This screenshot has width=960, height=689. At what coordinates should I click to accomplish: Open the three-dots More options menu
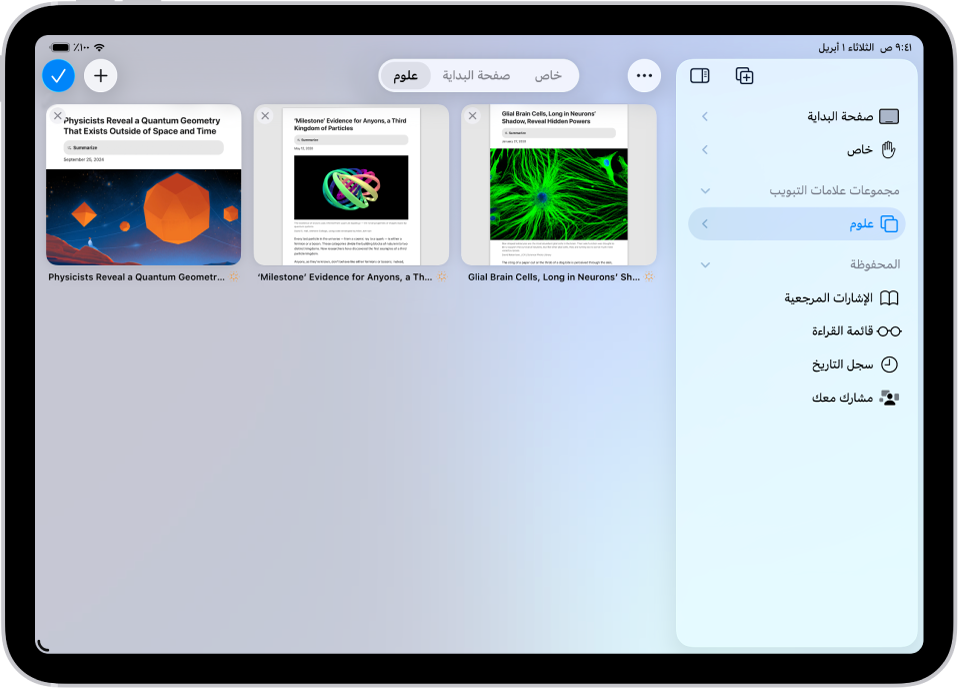pos(644,76)
